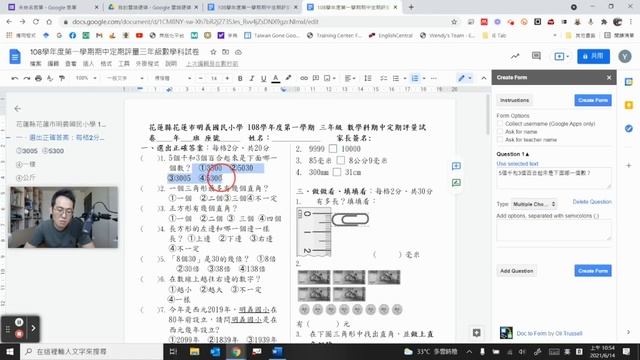640x360 pixels.
Task: Underline the selected text
Action: tap(264, 78)
